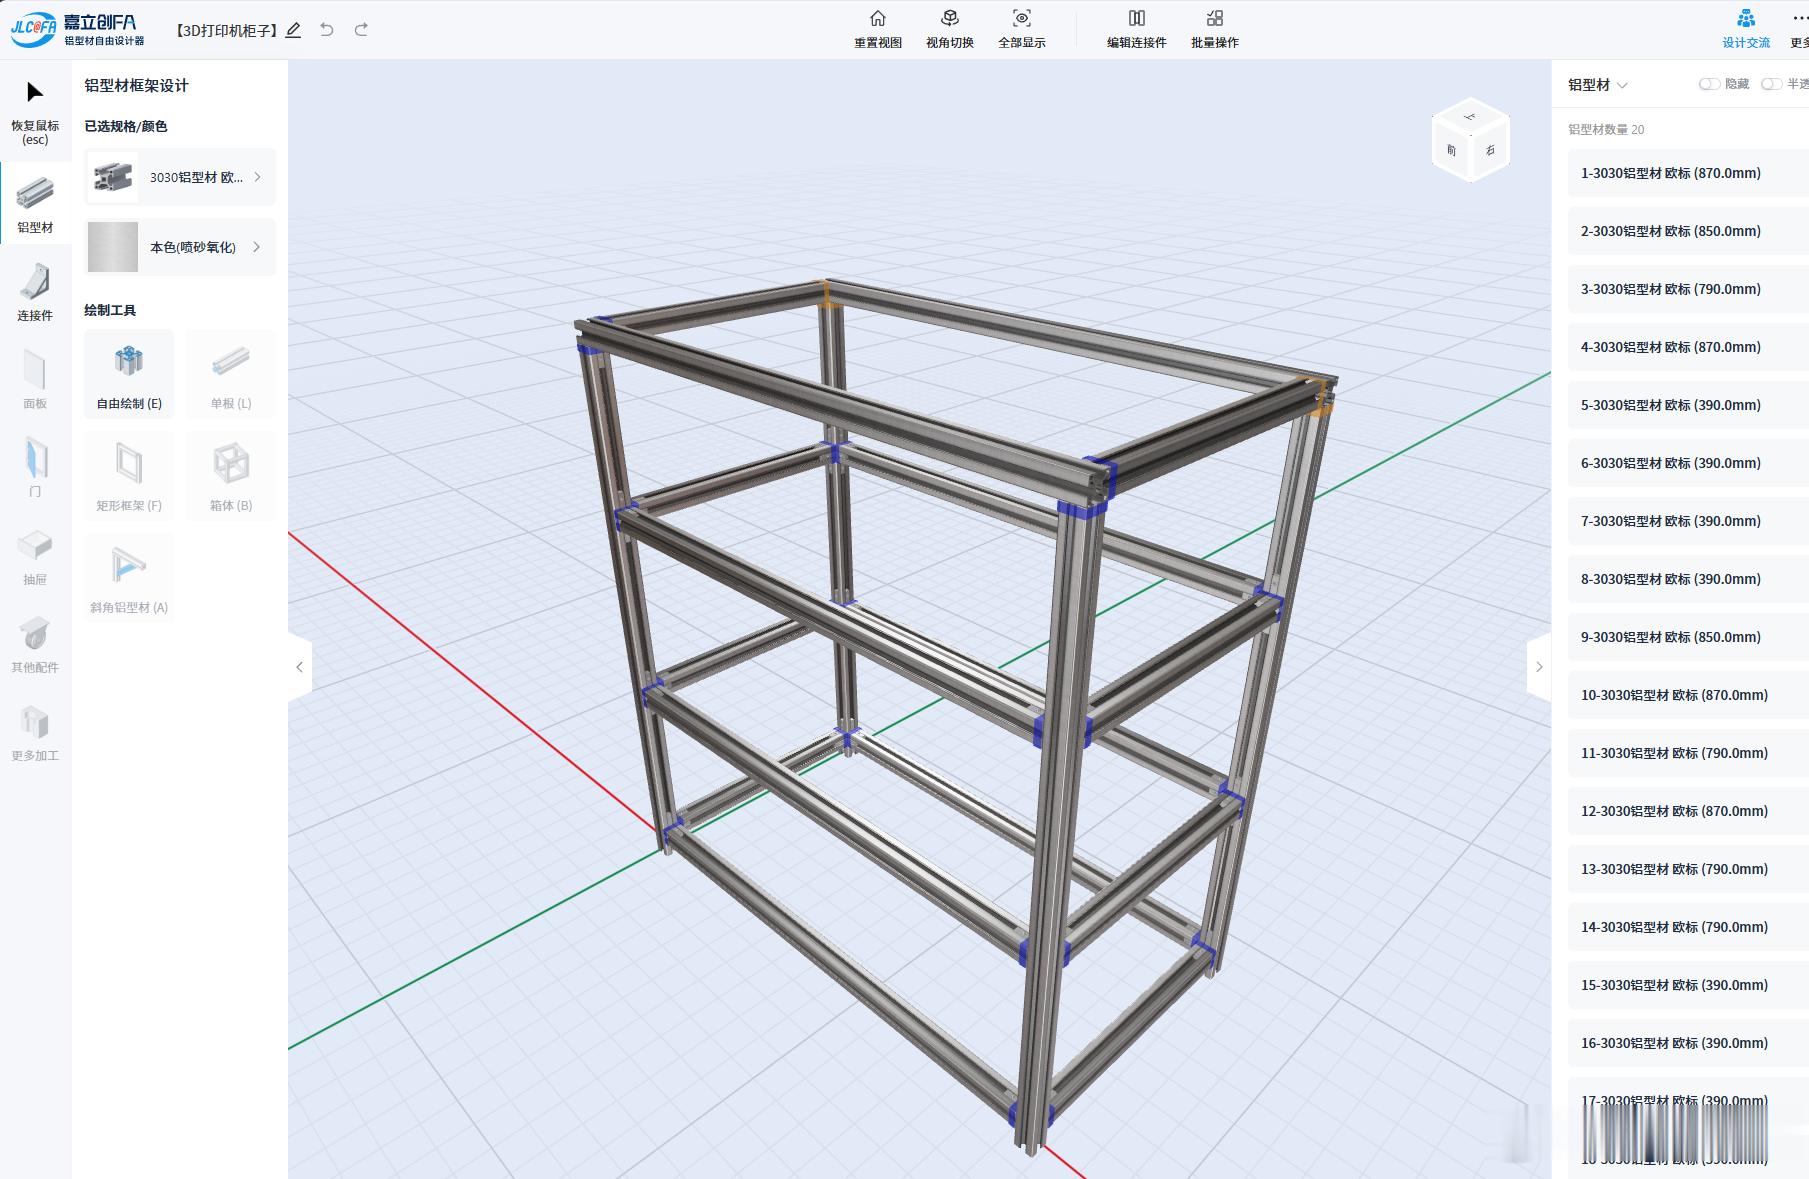The height and width of the screenshot is (1179, 1809).
Task: Click the 恢复鼠标 arrow cursor tool
Action: click(x=35, y=111)
